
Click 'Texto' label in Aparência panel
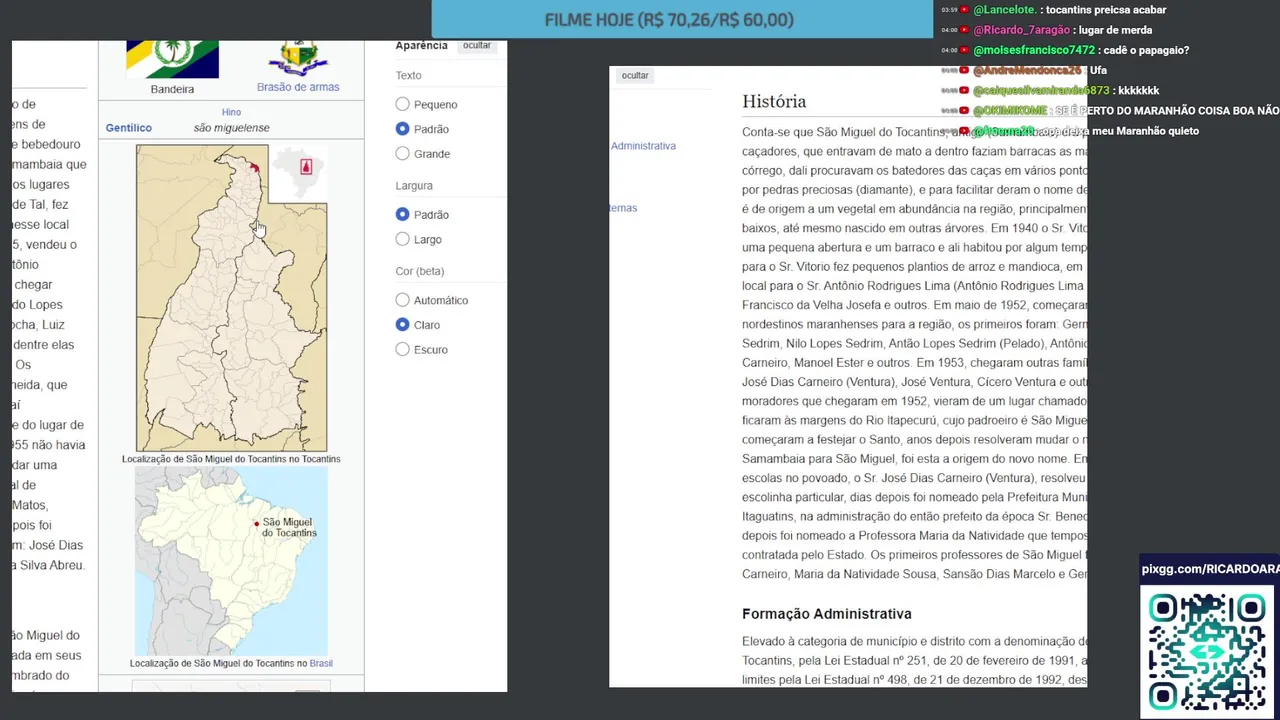tap(408, 75)
